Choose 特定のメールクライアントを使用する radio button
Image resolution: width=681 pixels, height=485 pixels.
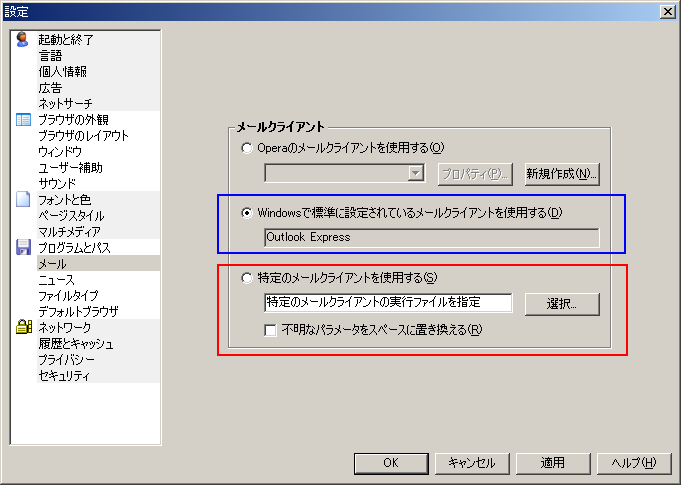(247, 277)
